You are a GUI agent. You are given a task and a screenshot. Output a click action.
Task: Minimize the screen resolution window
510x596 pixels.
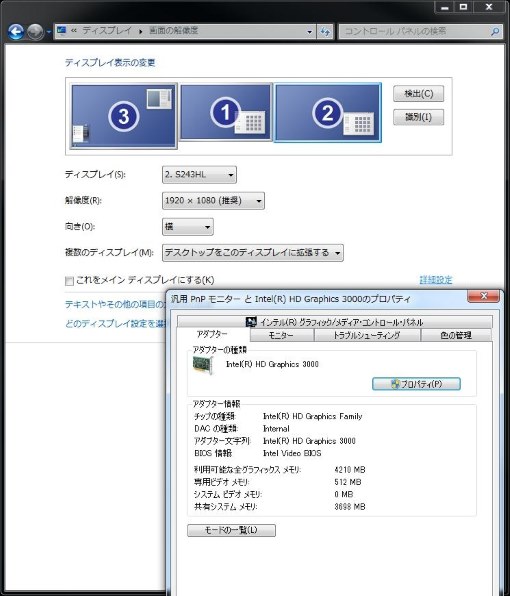[445, 7]
